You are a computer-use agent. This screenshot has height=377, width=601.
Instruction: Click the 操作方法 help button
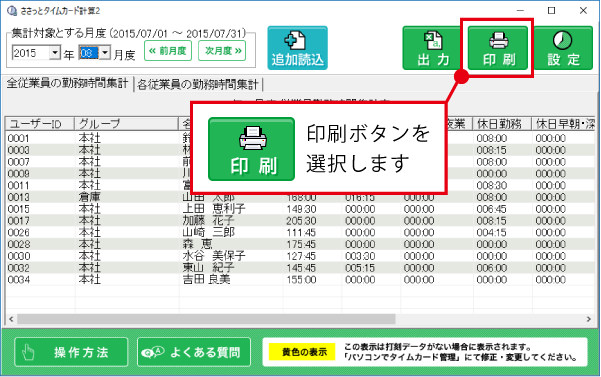[71, 352]
